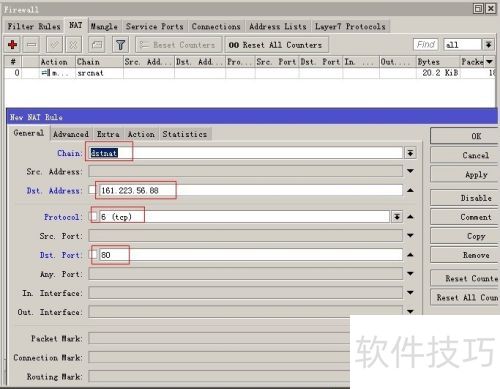Open the Statistics tab in New NAT Rule
The image size is (500, 389).
[185, 134]
